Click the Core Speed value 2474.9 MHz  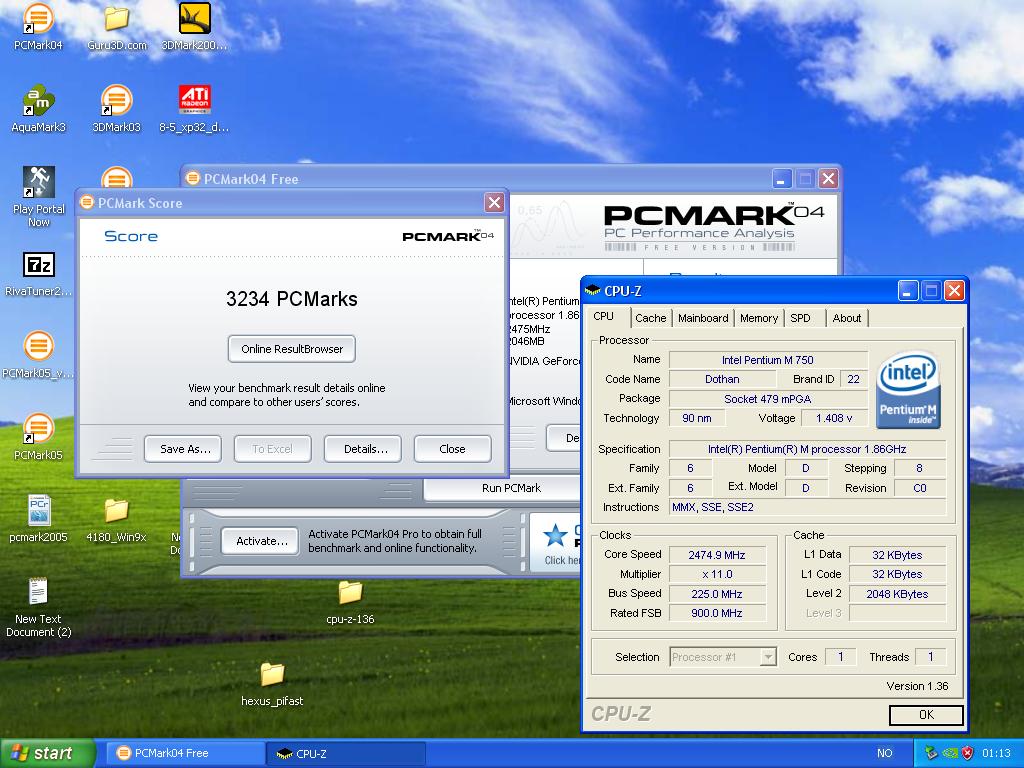click(x=716, y=555)
